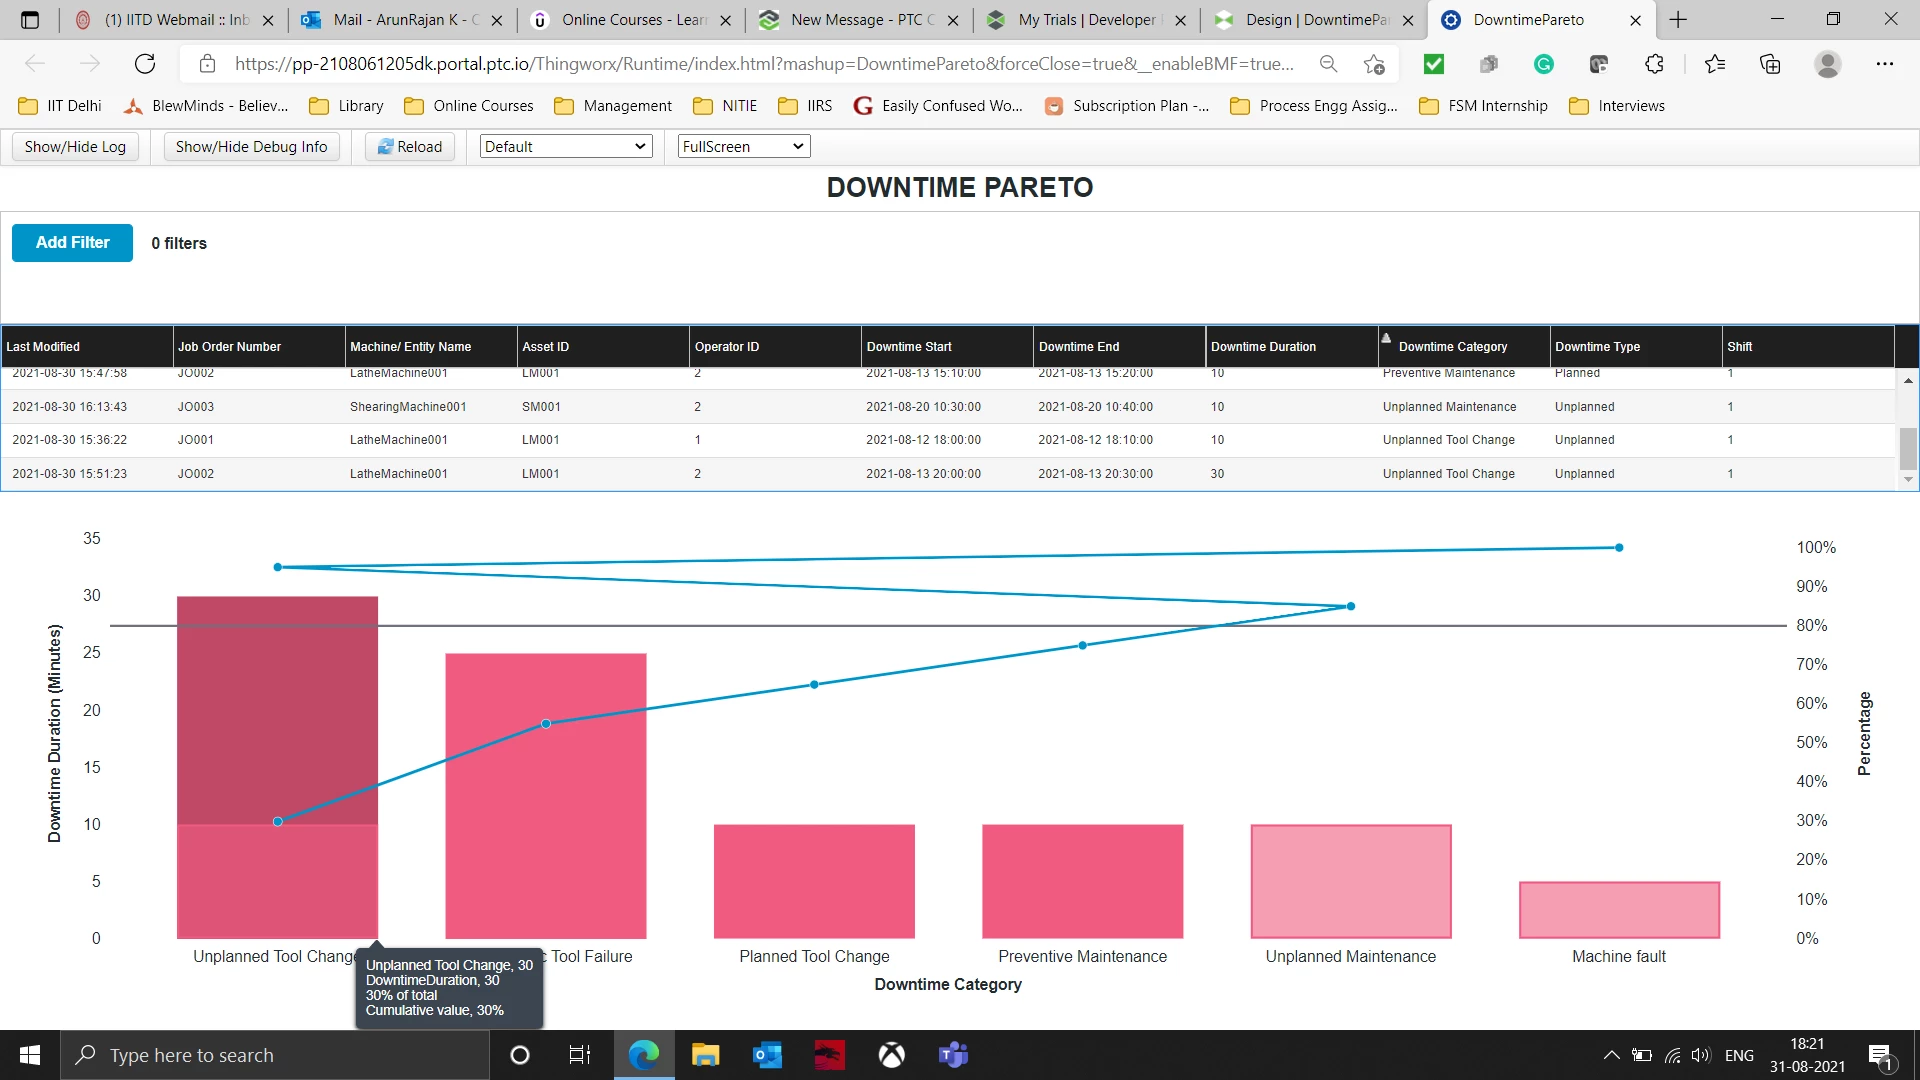Open the zoom magnifier icon in address bar
The image size is (1920, 1080).
tap(1328, 64)
